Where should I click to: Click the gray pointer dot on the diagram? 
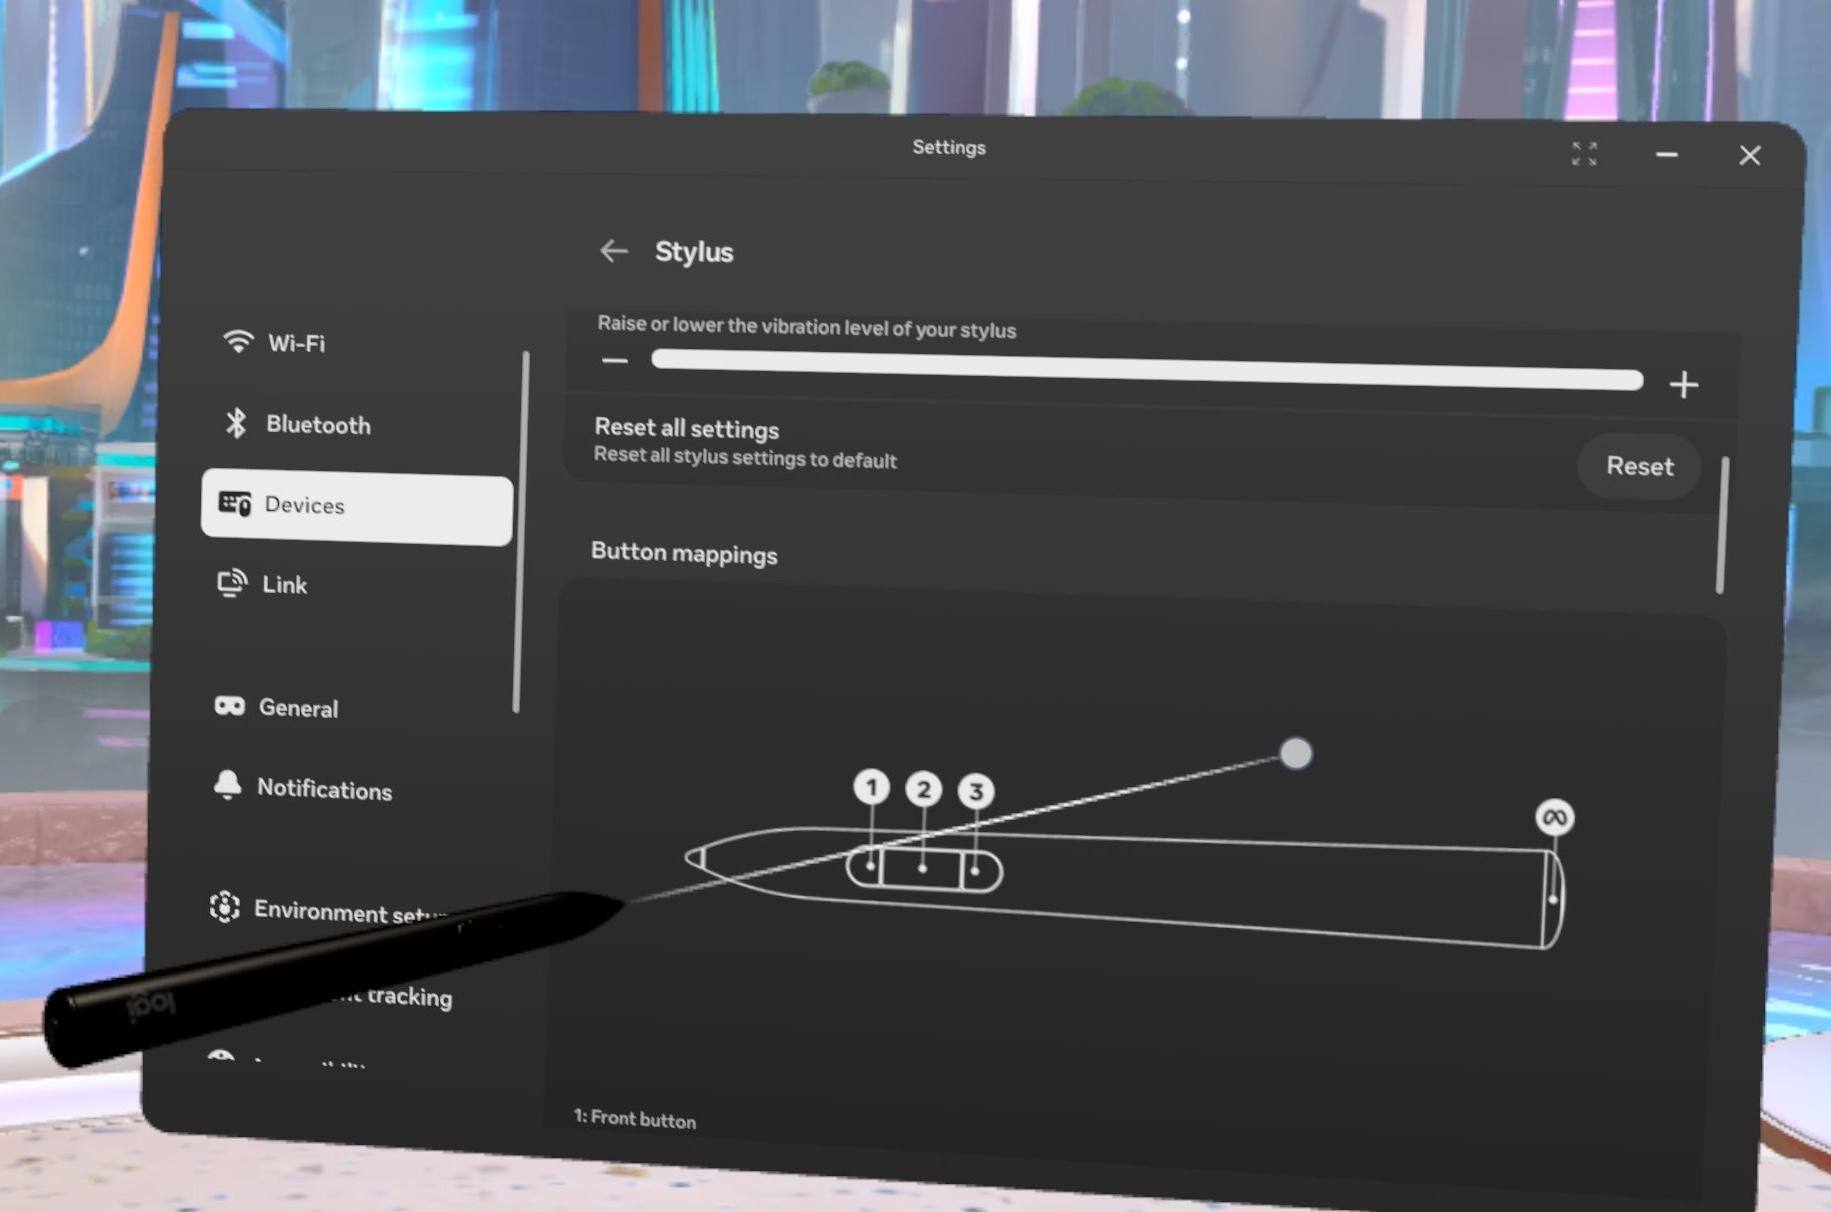(1296, 753)
